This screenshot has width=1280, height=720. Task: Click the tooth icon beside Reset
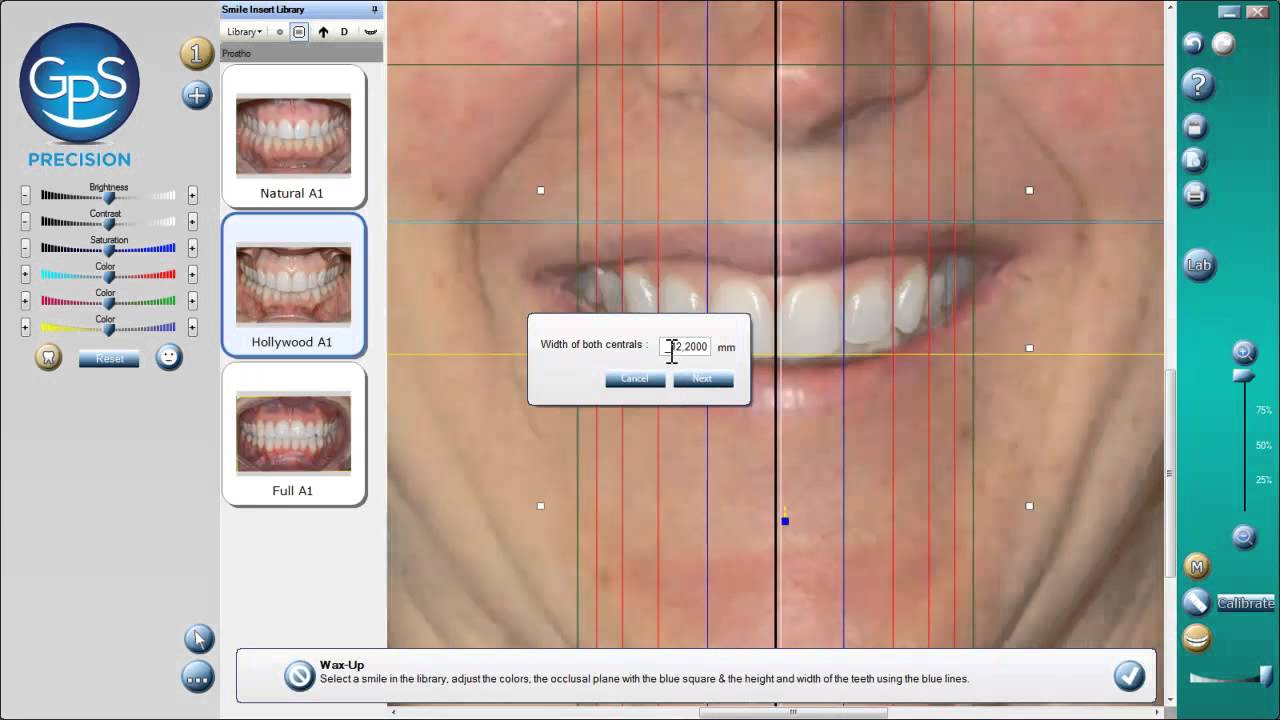coord(48,357)
